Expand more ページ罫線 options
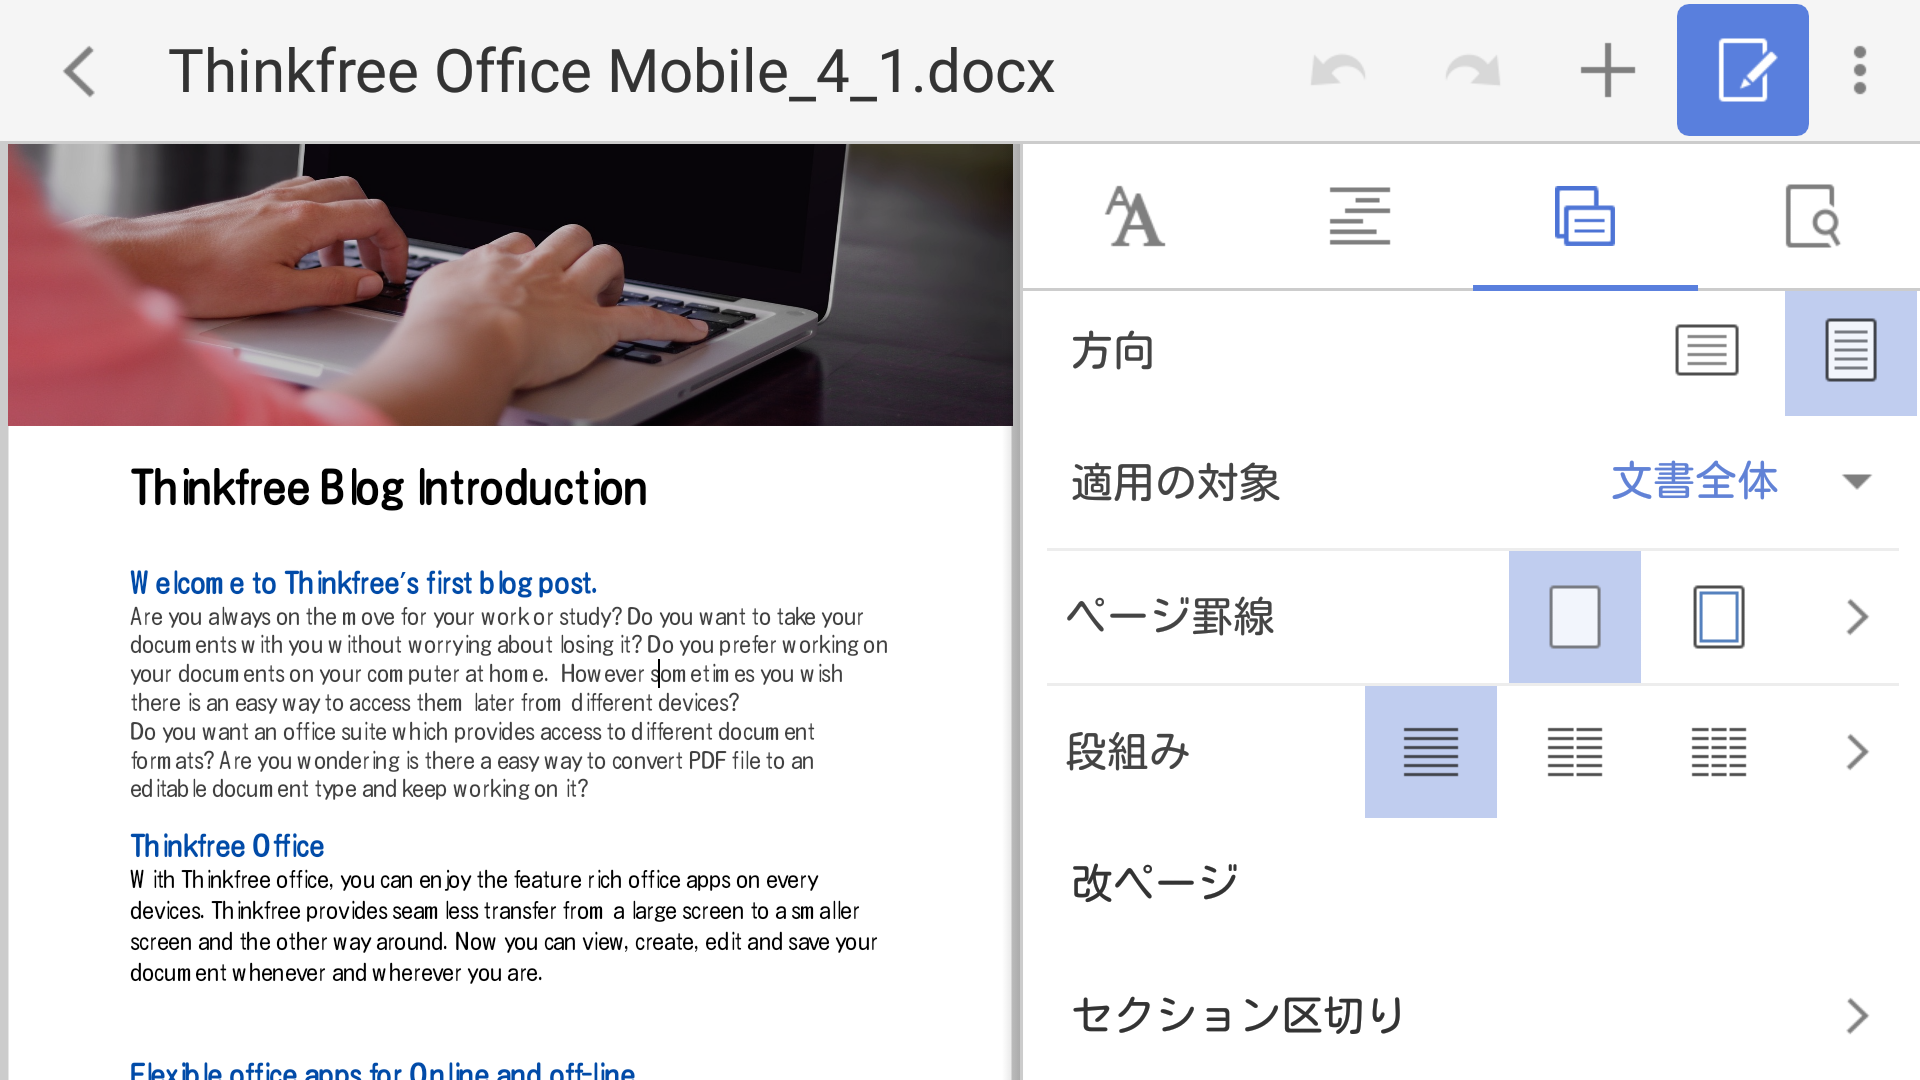The height and width of the screenshot is (1080, 1920). pos(1857,617)
